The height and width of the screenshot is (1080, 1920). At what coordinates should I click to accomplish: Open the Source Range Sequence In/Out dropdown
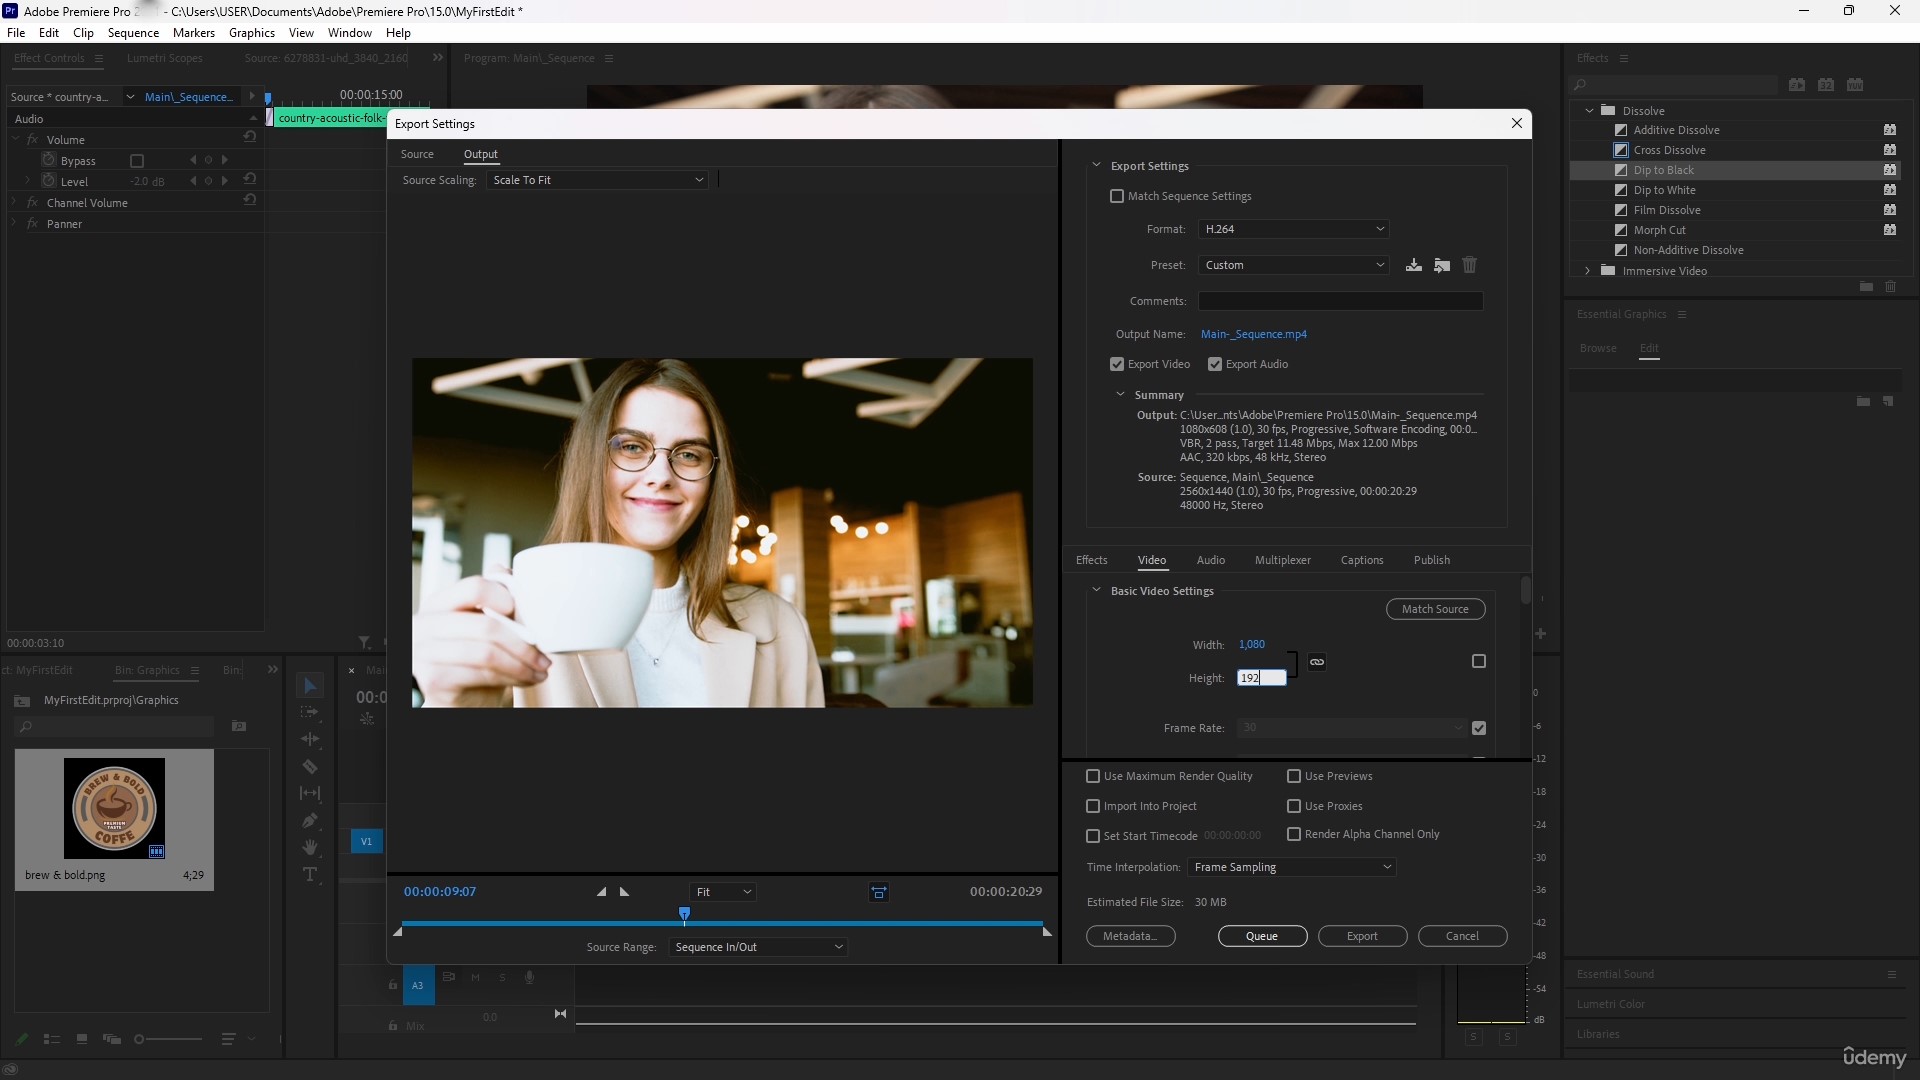click(758, 947)
